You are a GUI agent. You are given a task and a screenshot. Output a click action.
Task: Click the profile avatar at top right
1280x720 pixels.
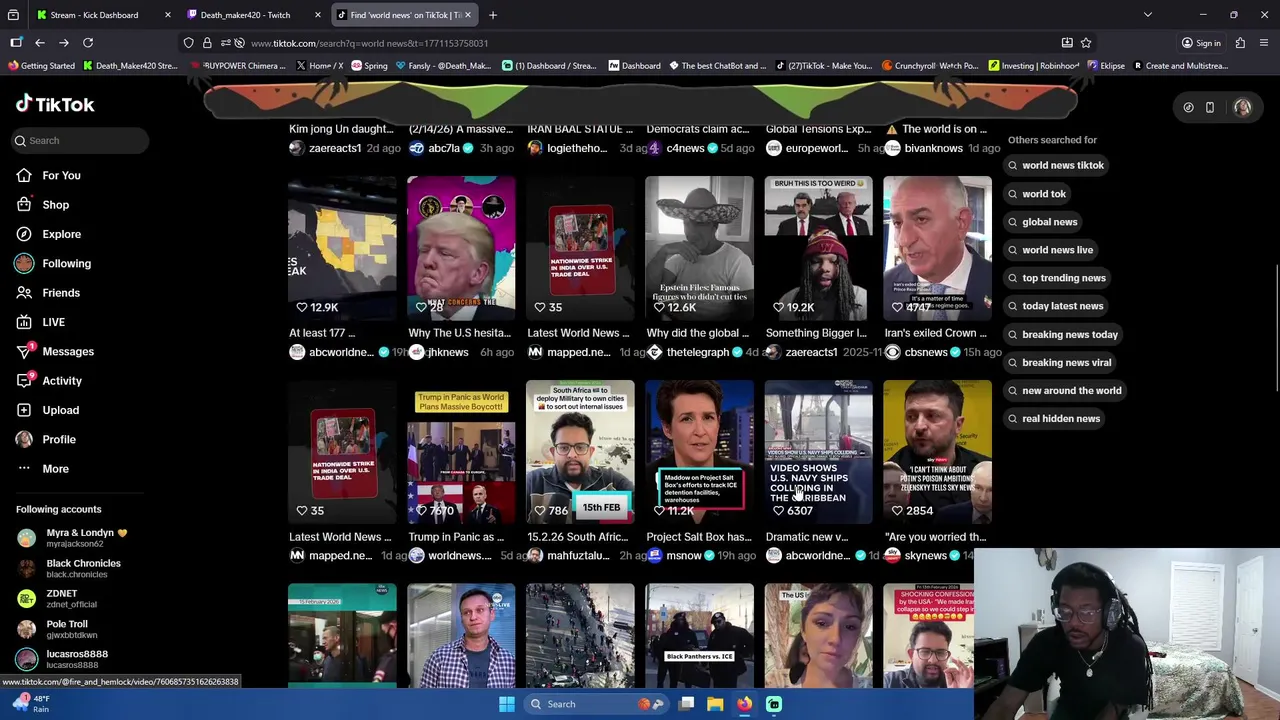pos(1242,107)
